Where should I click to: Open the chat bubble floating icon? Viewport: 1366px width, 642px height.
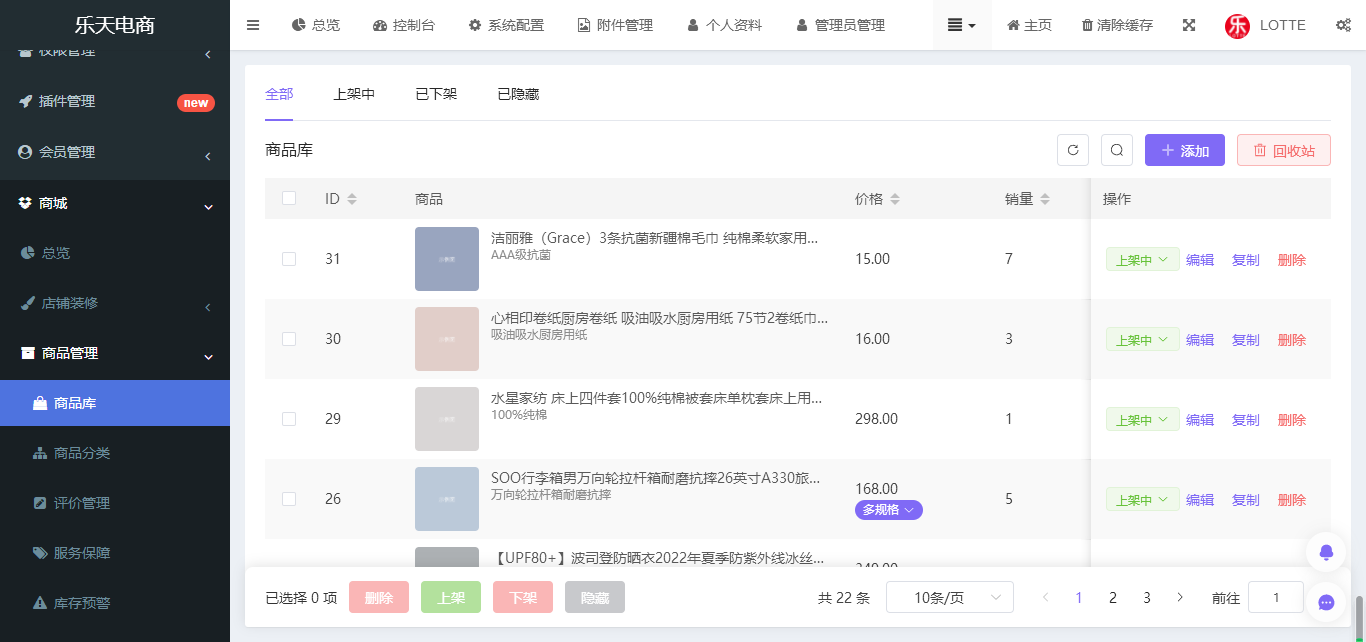point(1327,602)
